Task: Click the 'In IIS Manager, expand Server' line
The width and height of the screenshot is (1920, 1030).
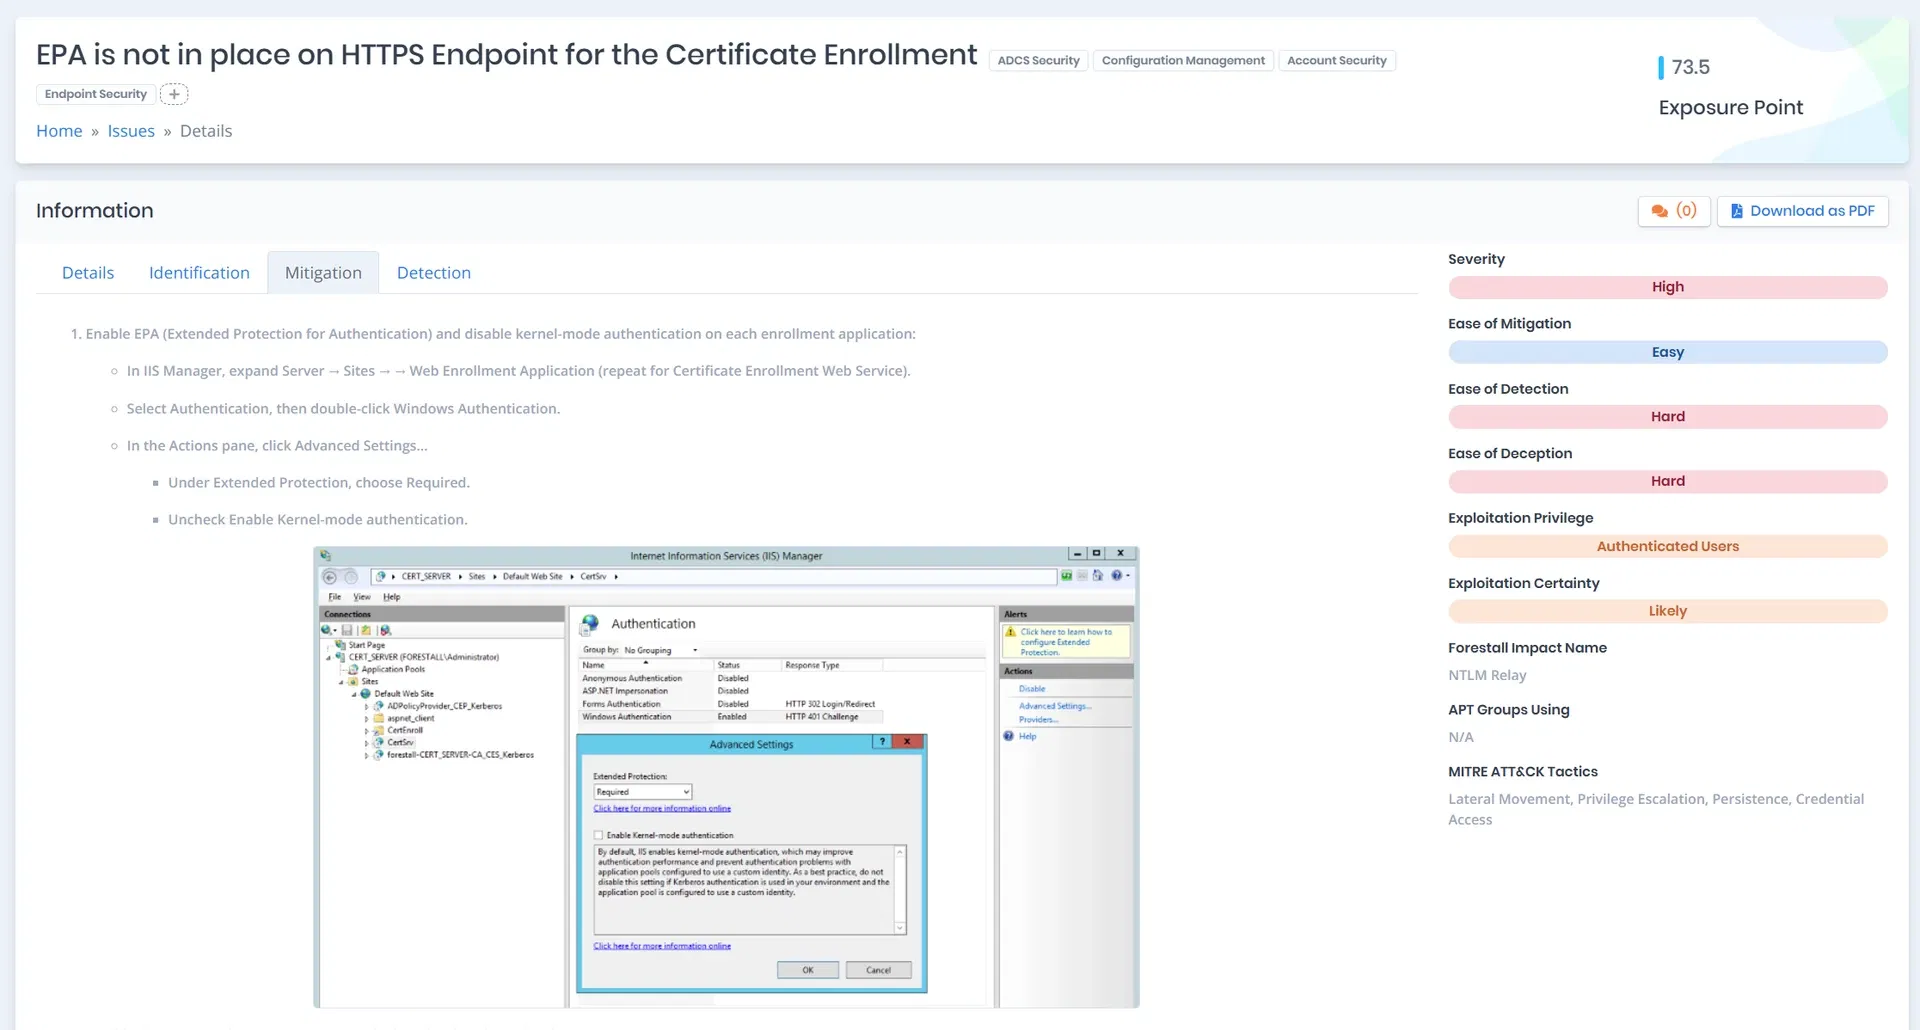Action: click(x=518, y=371)
